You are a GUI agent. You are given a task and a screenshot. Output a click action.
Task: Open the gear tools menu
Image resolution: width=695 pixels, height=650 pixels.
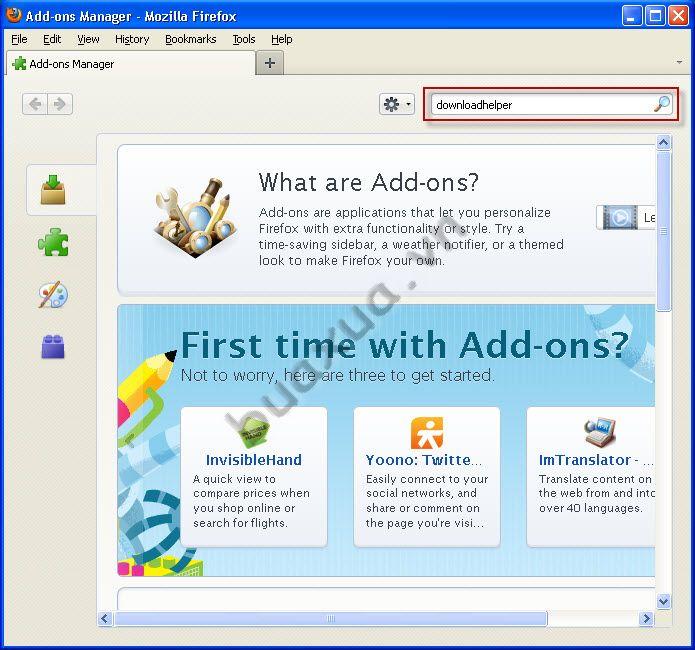[x=397, y=105]
